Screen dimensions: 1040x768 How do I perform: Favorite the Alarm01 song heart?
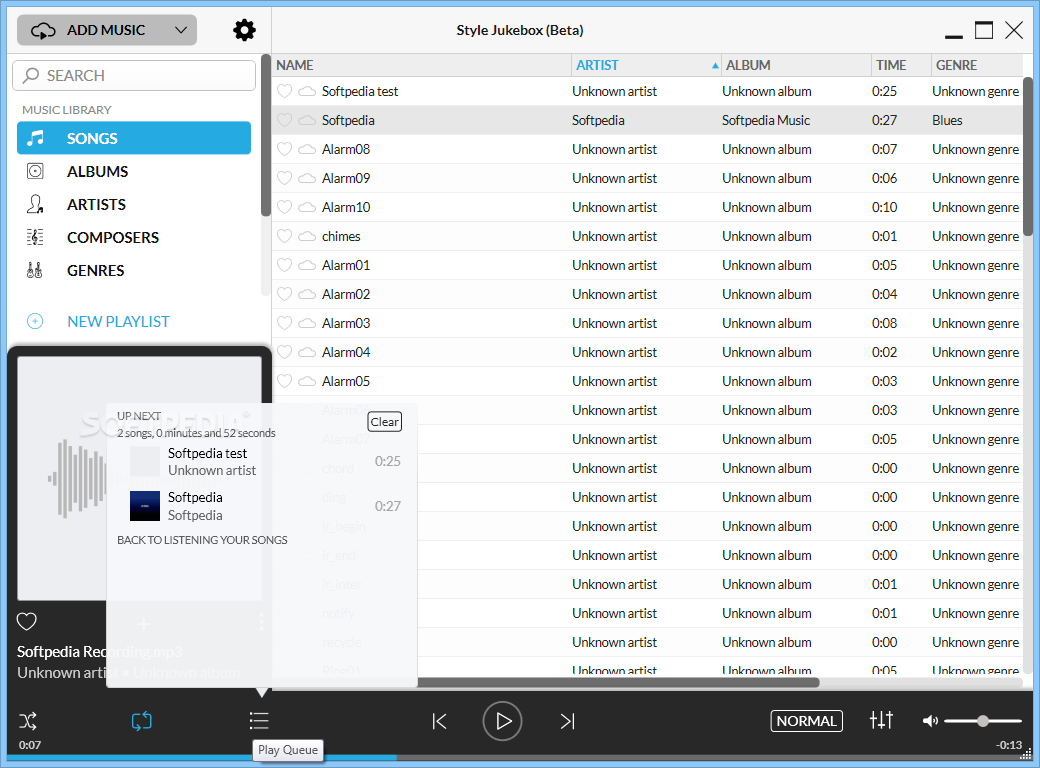285,265
